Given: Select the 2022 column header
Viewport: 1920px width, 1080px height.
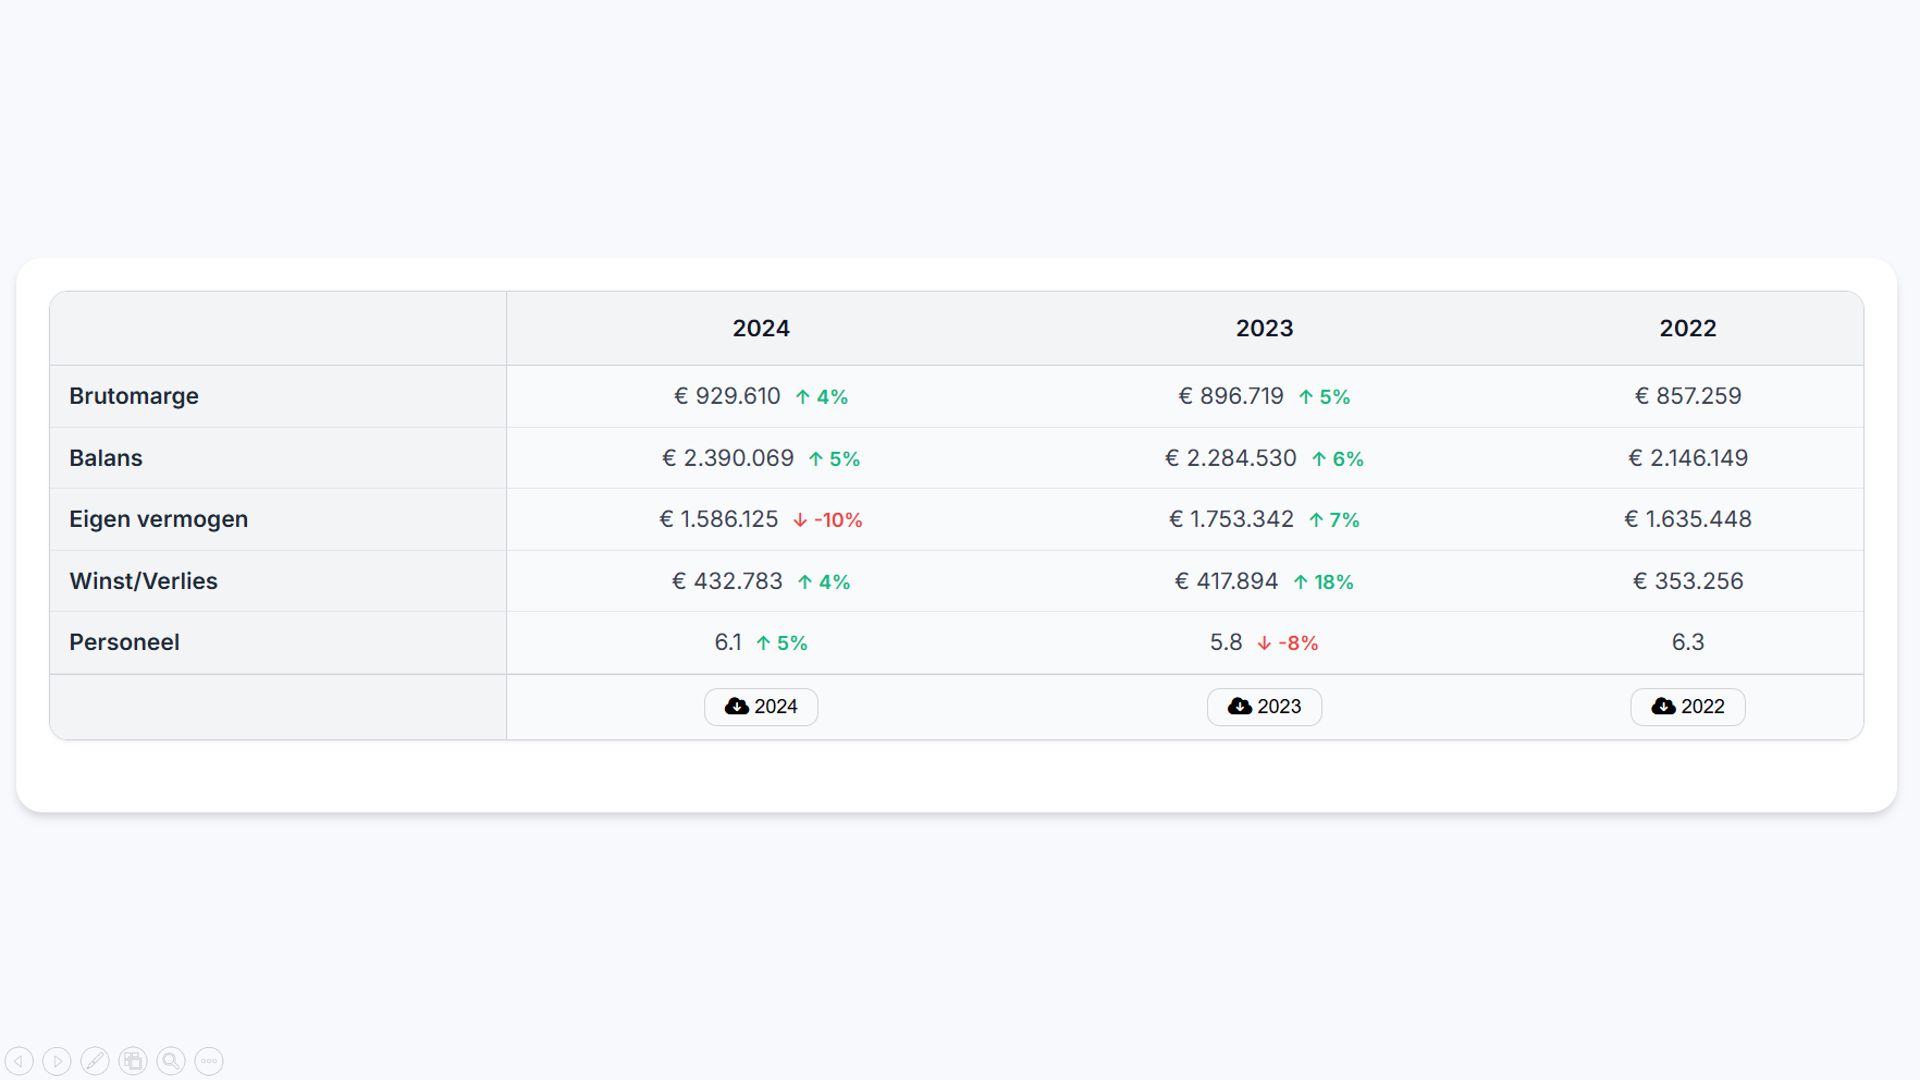Looking at the screenshot, I should click(x=1687, y=327).
